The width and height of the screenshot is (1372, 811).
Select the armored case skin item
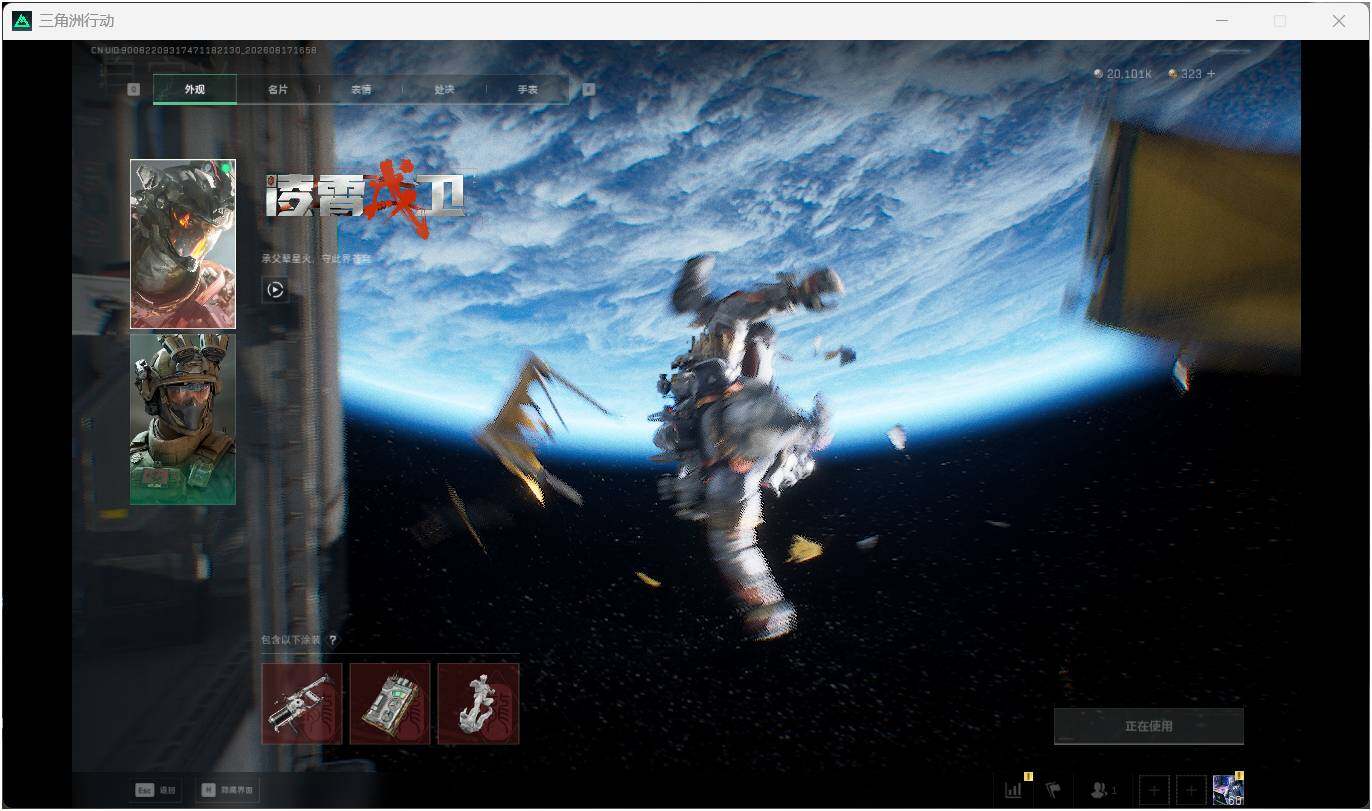(390, 704)
